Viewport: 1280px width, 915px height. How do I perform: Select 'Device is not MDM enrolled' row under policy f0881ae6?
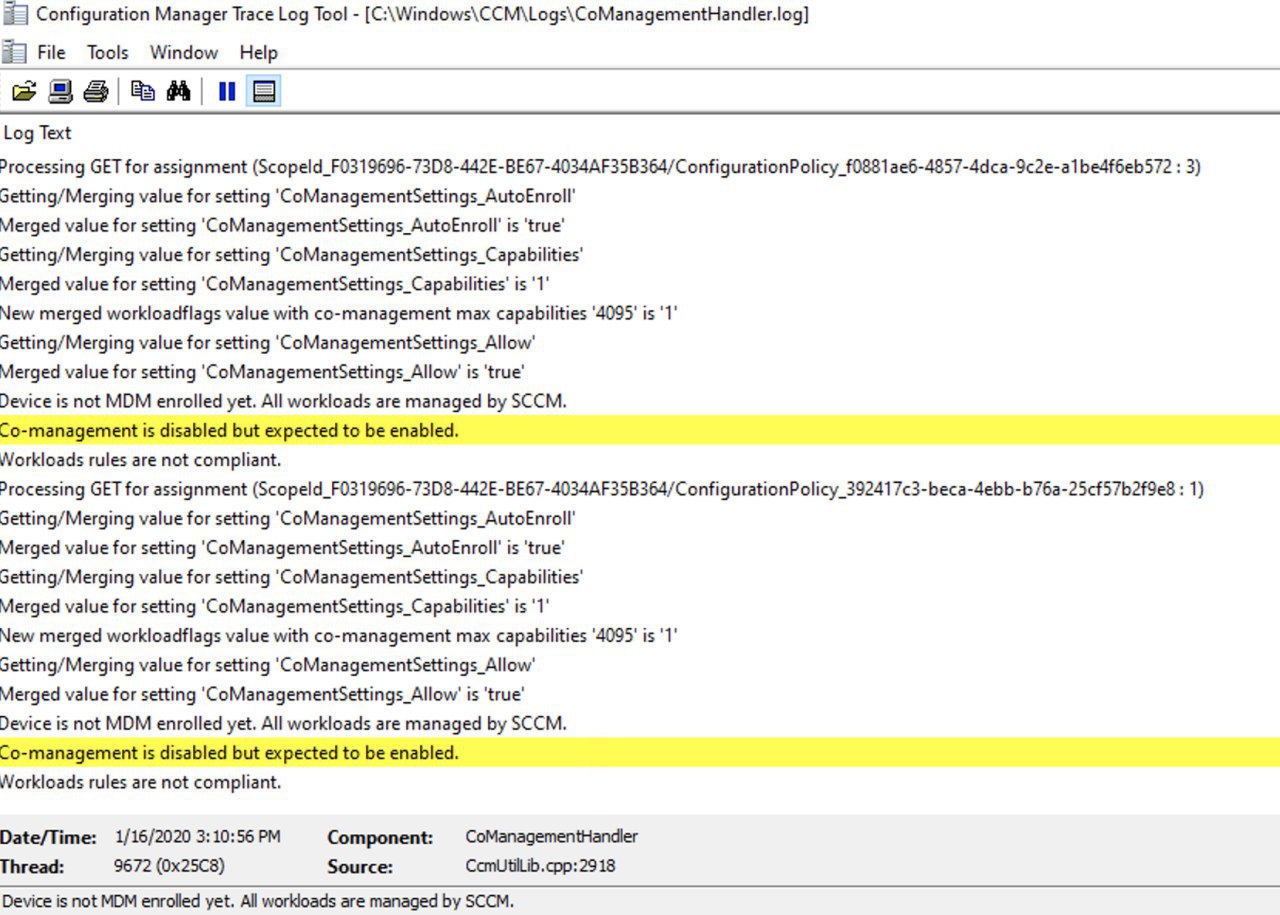click(x=640, y=401)
